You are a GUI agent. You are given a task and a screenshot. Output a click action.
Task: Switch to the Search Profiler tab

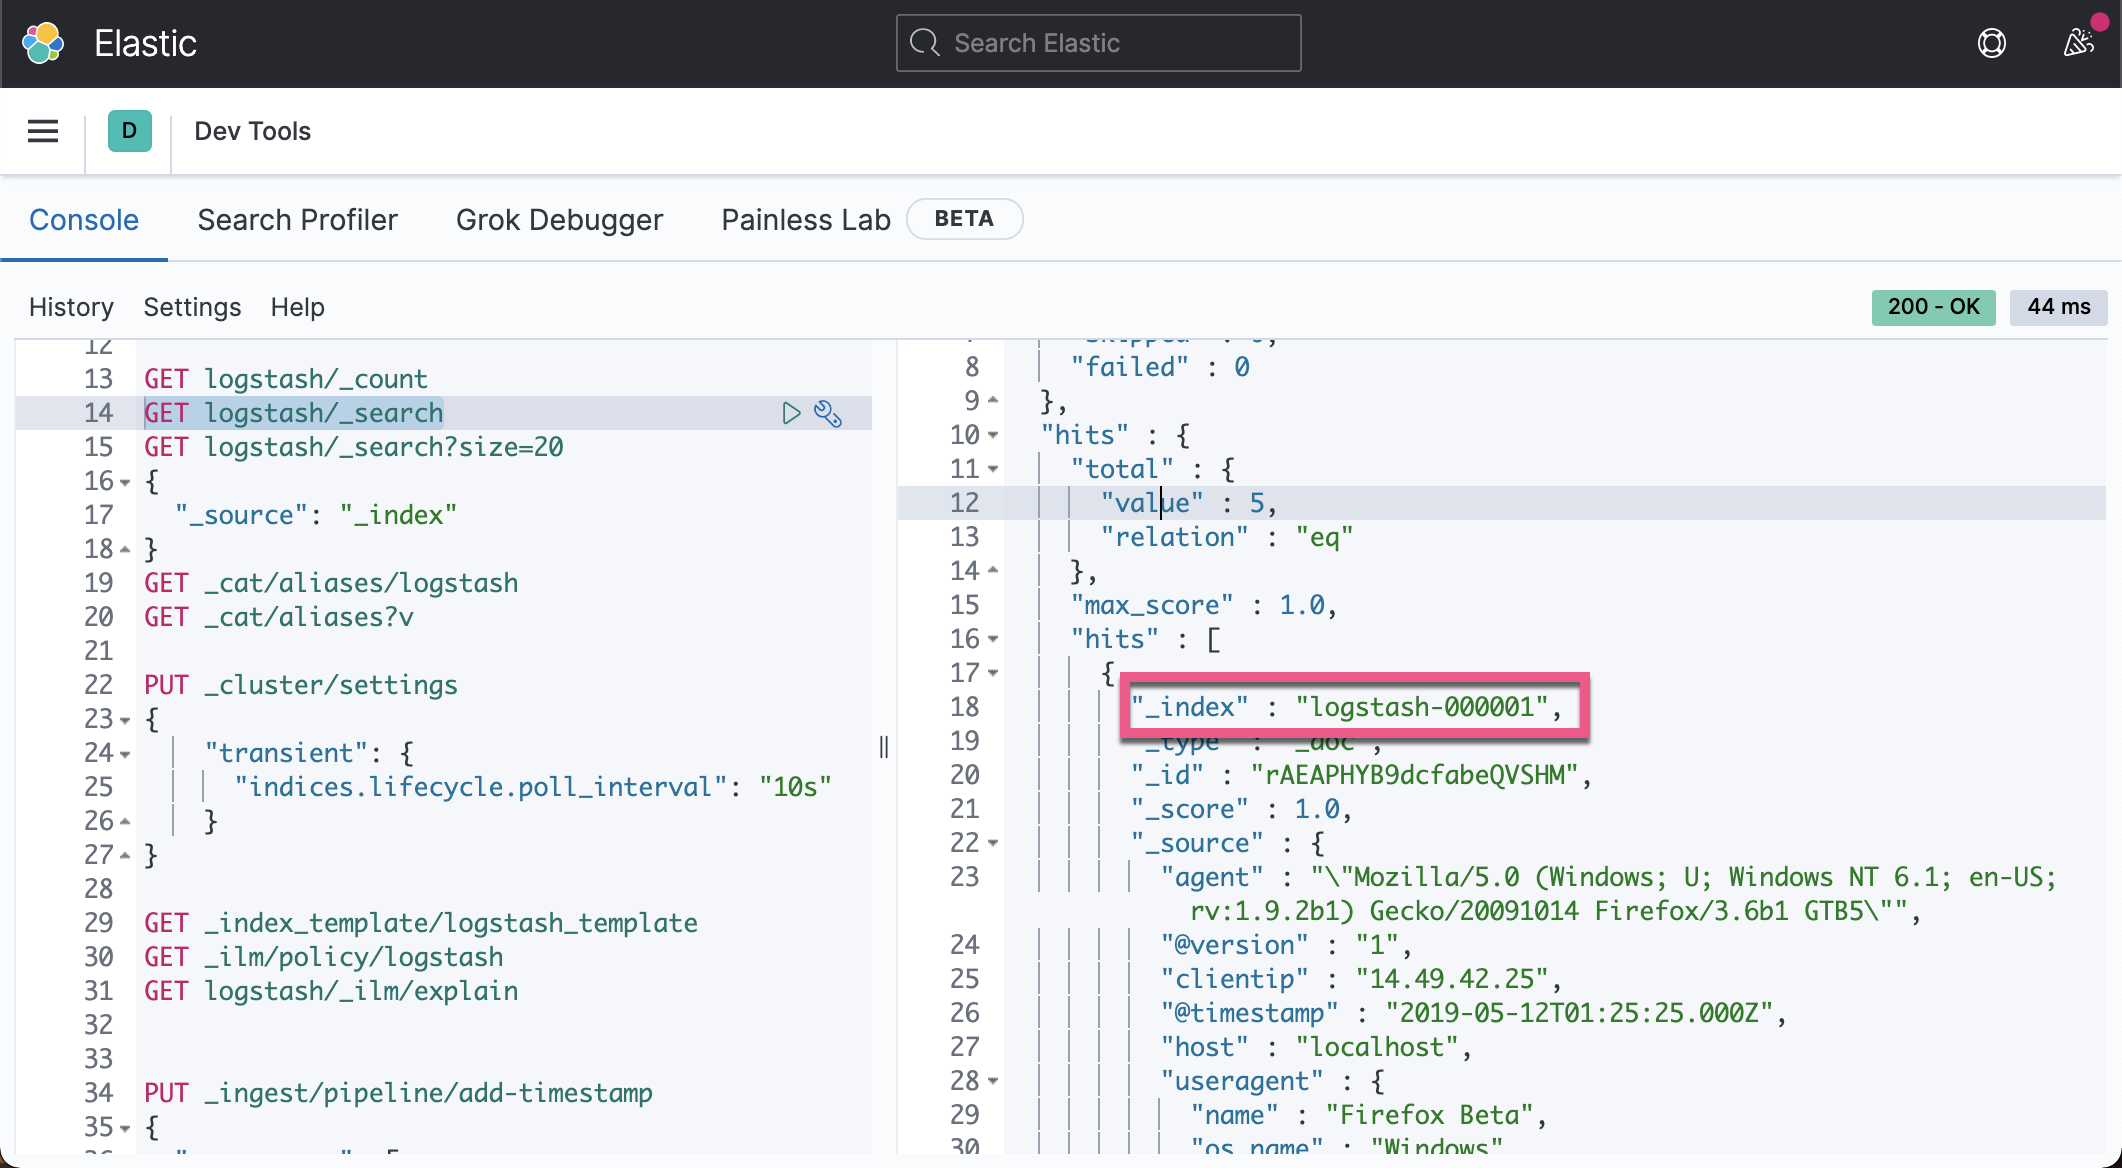pyautogui.click(x=297, y=220)
